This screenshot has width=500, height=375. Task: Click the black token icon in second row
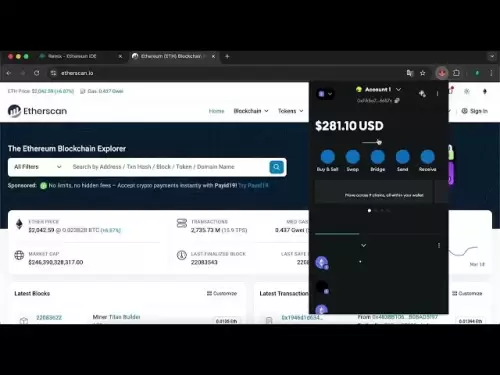pyautogui.click(x=322, y=287)
